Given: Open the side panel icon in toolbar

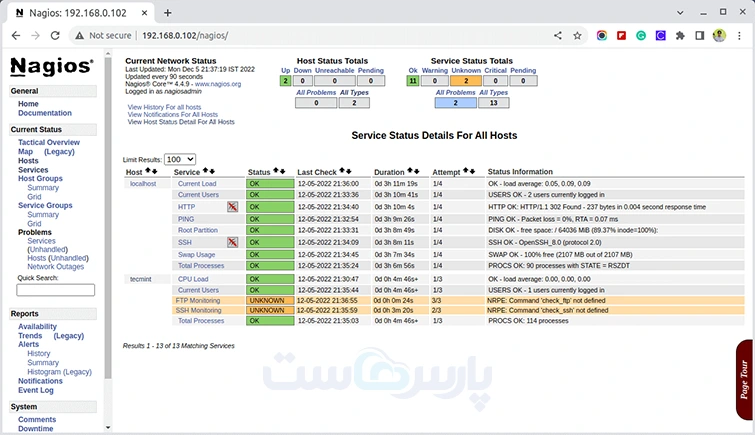Looking at the screenshot, I should [x=700, y=35].
